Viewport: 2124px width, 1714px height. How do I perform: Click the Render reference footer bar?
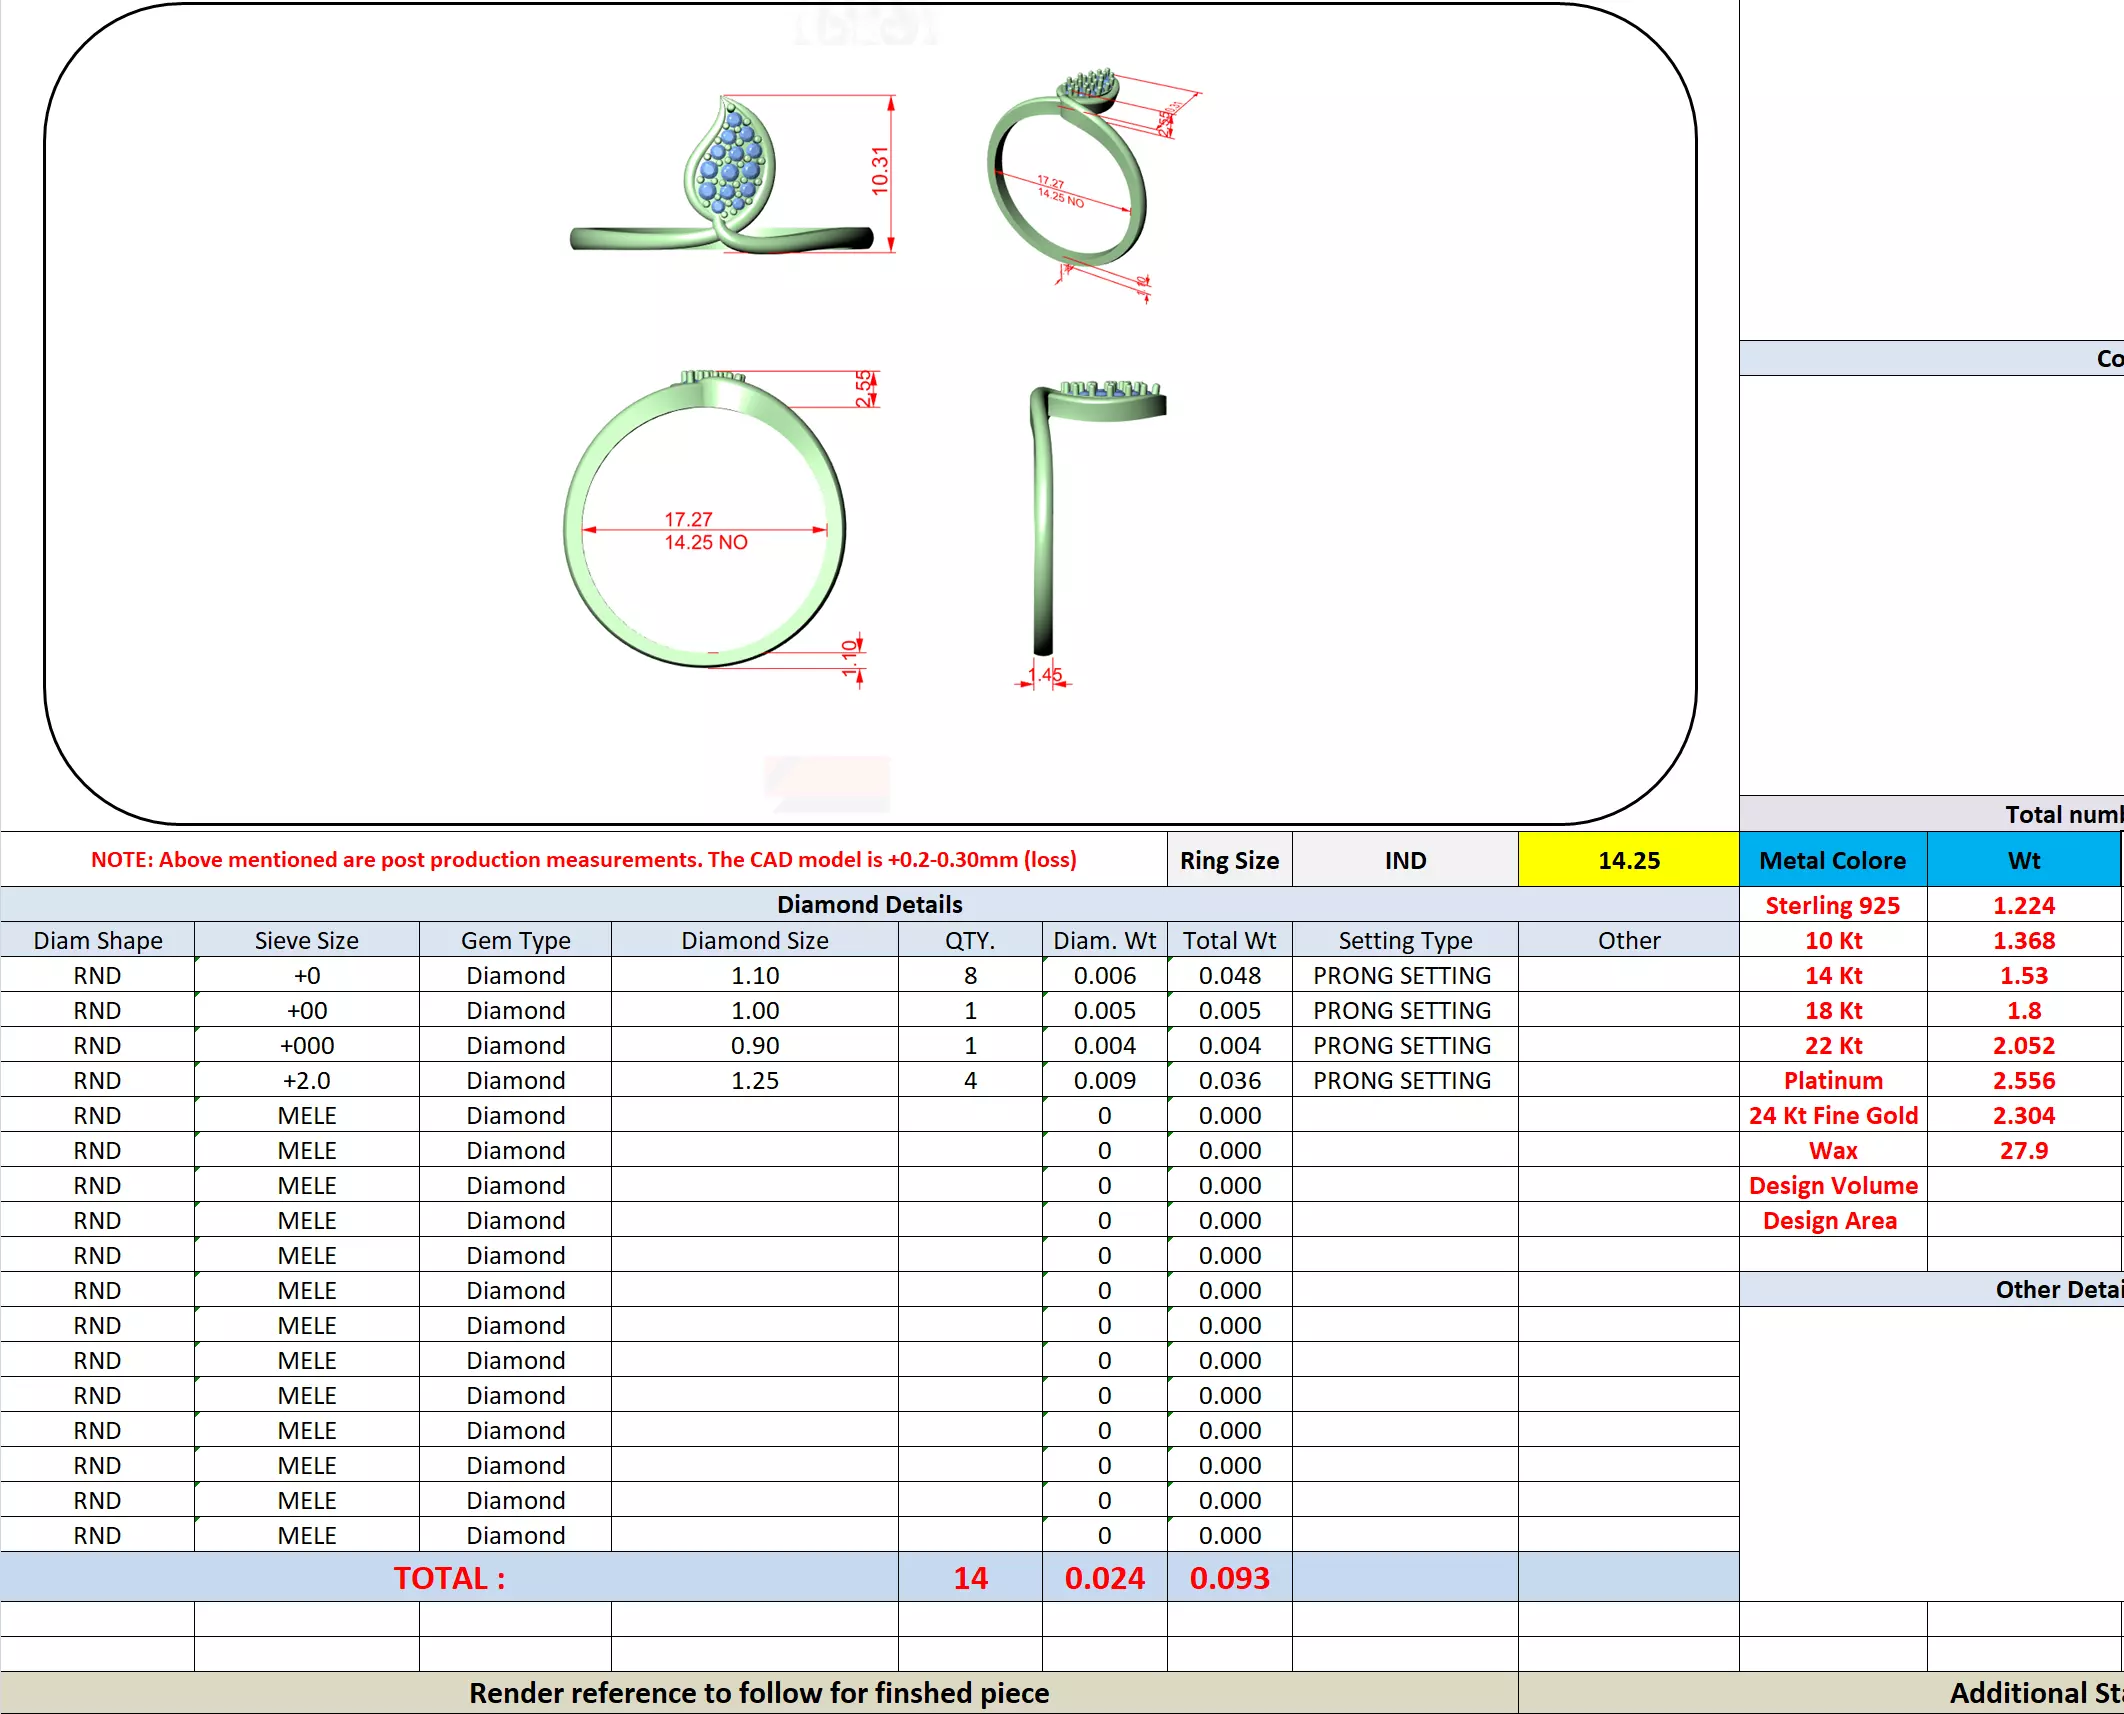[x=758, y=1693]
